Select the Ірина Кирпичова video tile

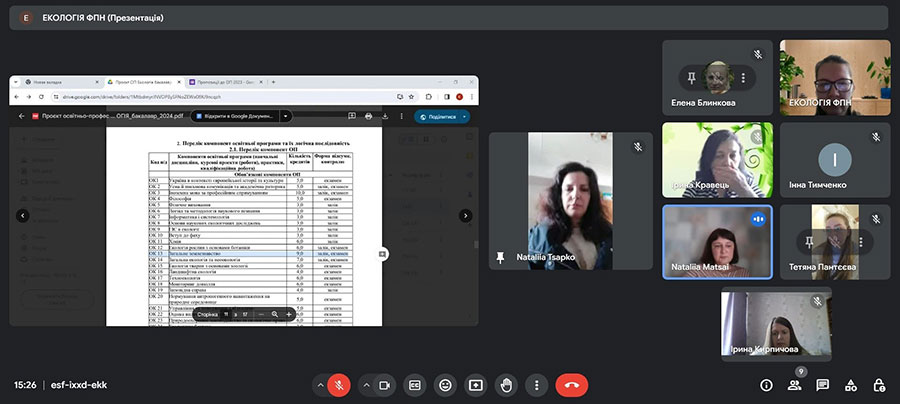(776, 324)
